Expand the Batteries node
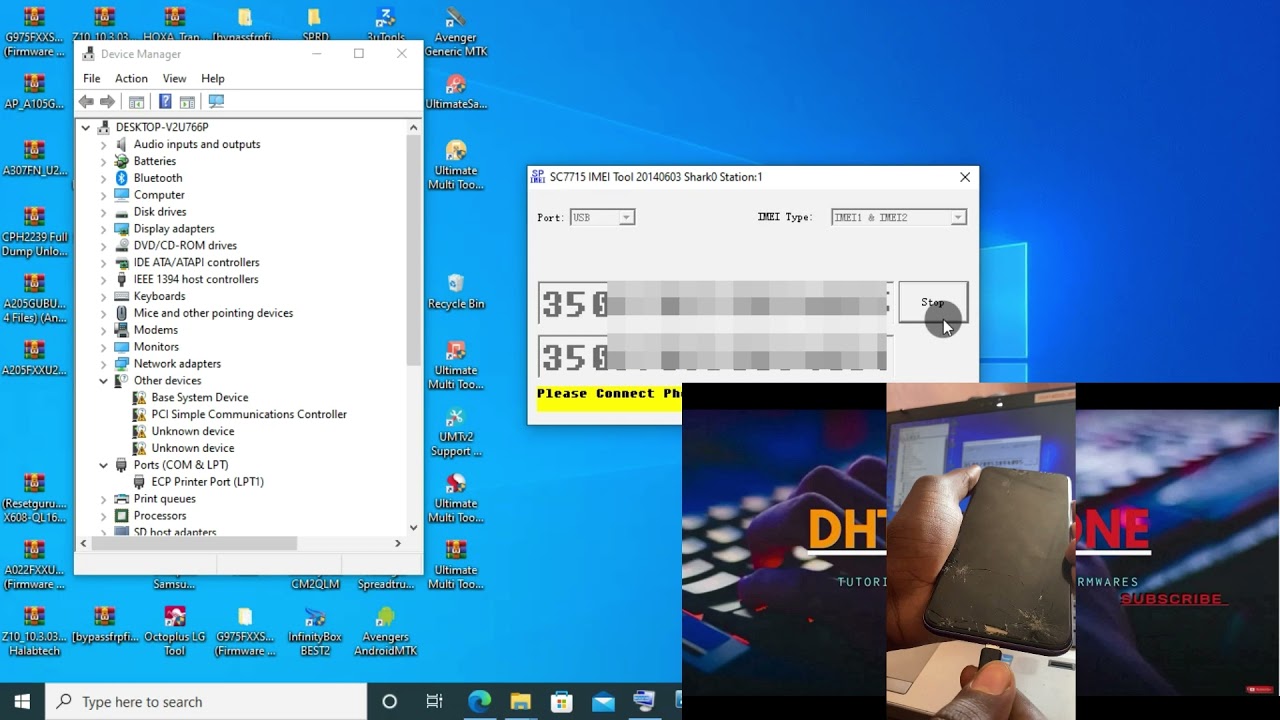This screenshot has height=720, width=1280. [x=103, y=161]
